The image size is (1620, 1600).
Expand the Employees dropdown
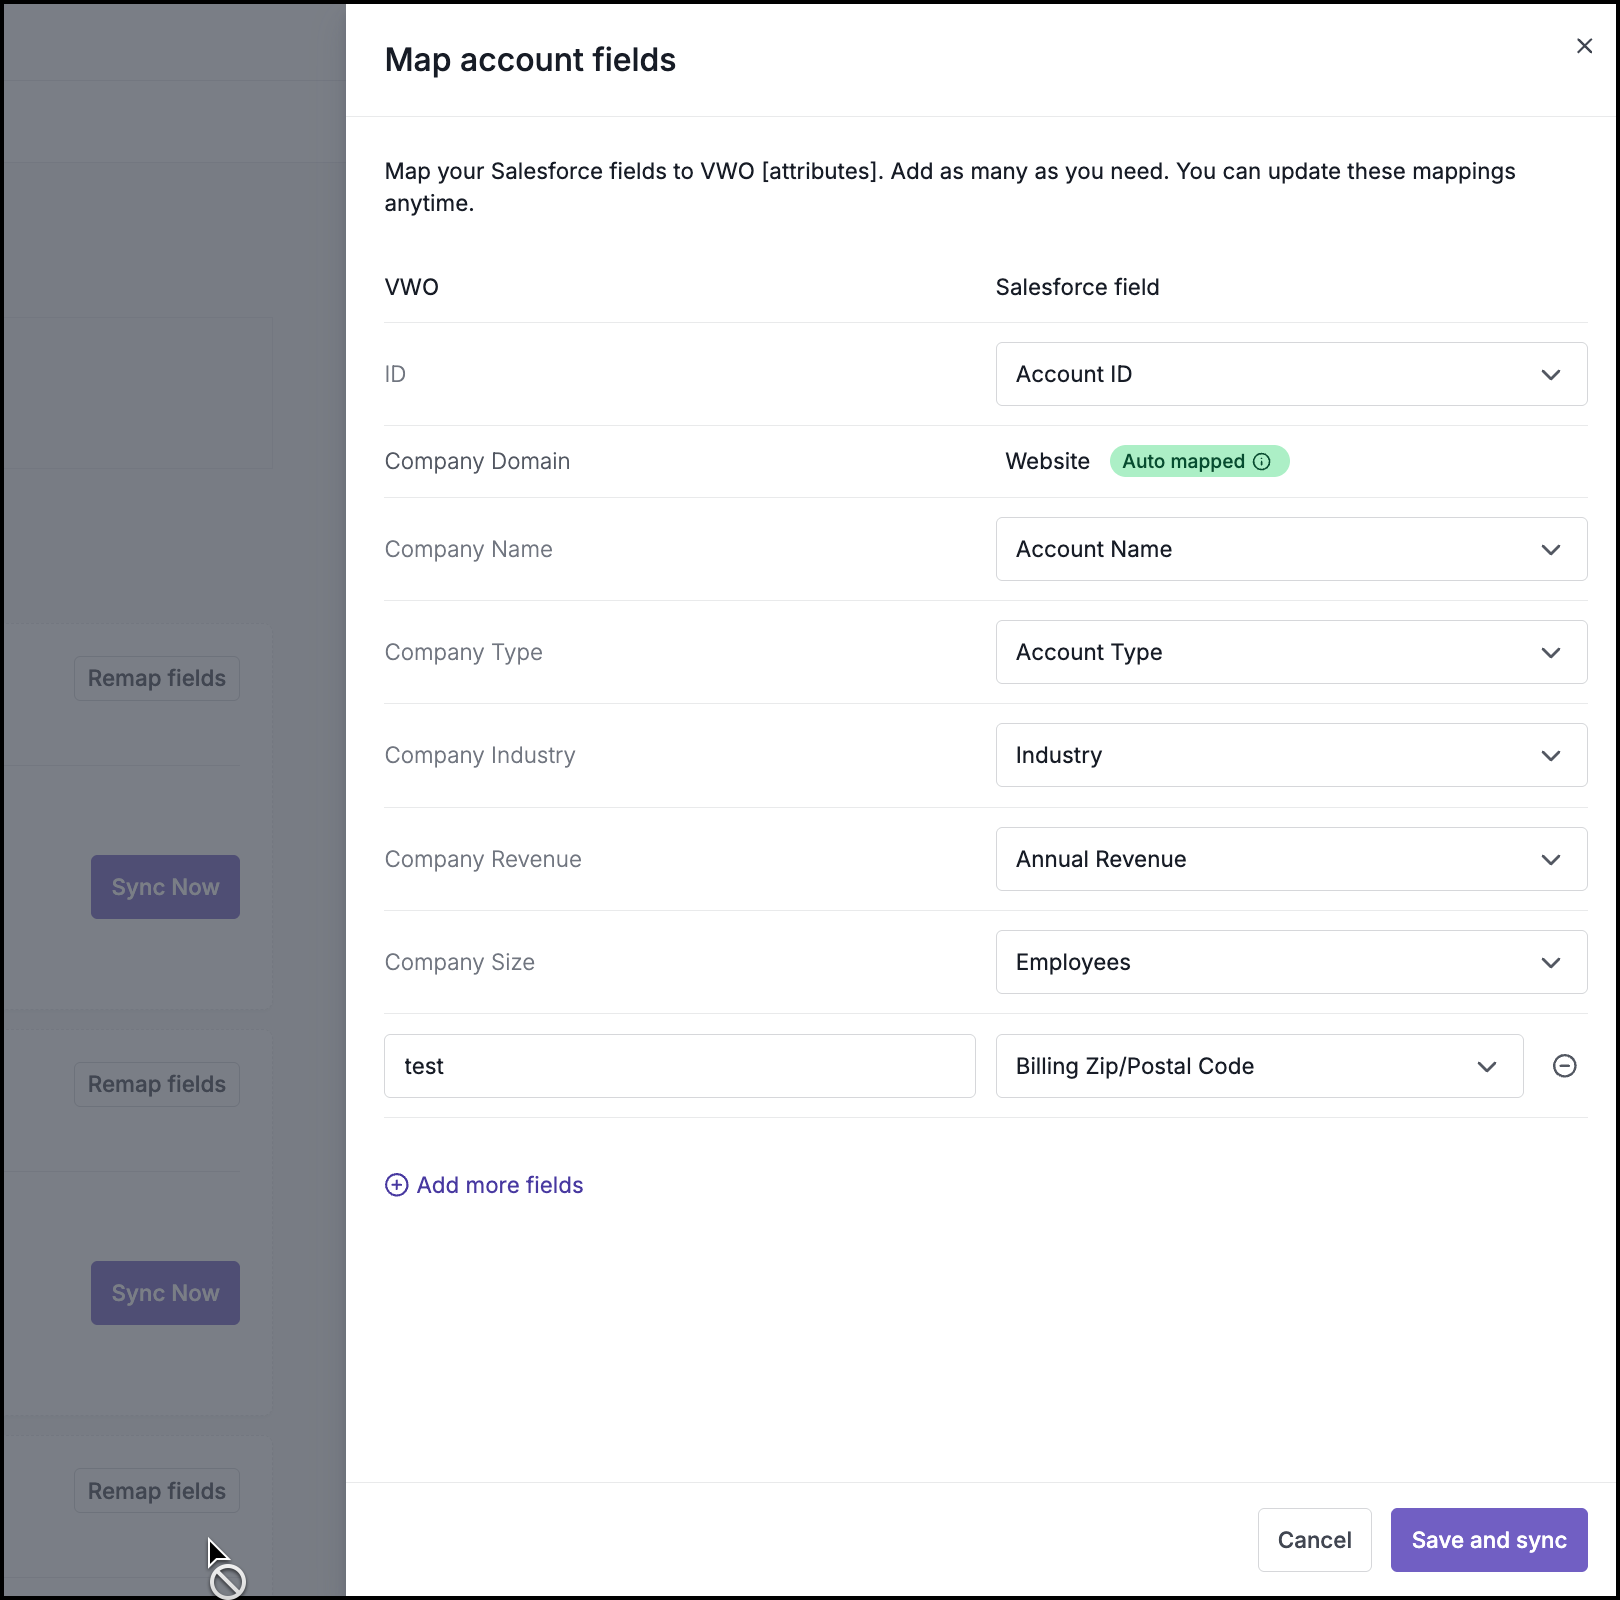pos(1290,962)
